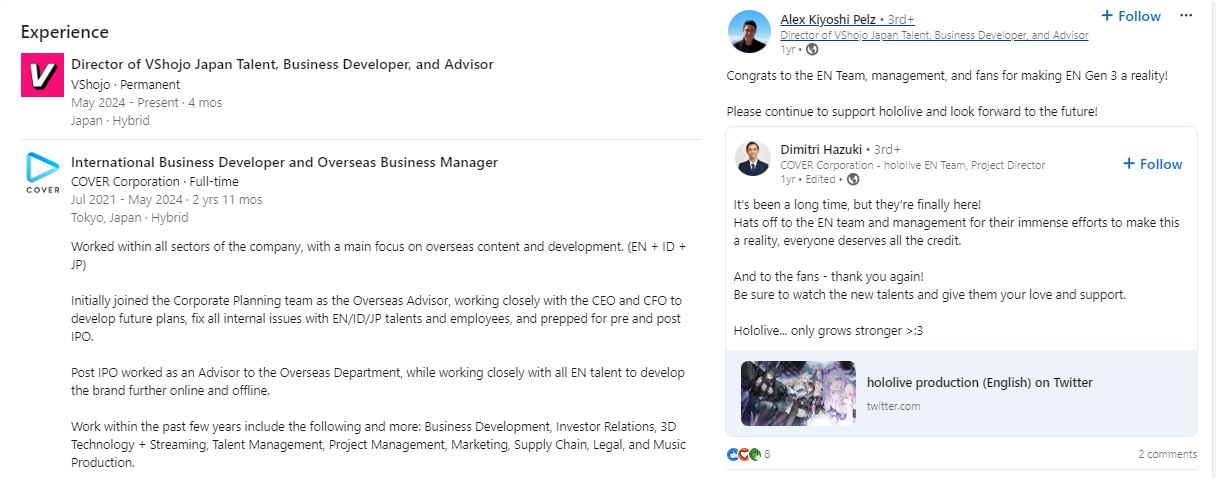Open the hololive Twitter preview thumbnail
The width and height of the screenshot is (1216, 480).
pyautogui.click(x=798, y=393)
